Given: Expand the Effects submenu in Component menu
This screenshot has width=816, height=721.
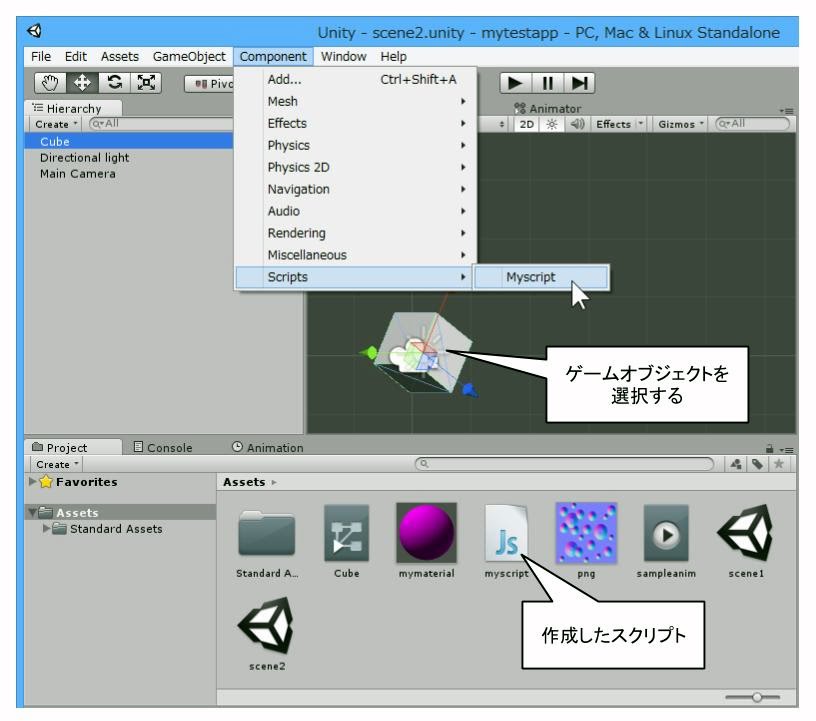Looking at the screenshot, I should pos(355,123).
